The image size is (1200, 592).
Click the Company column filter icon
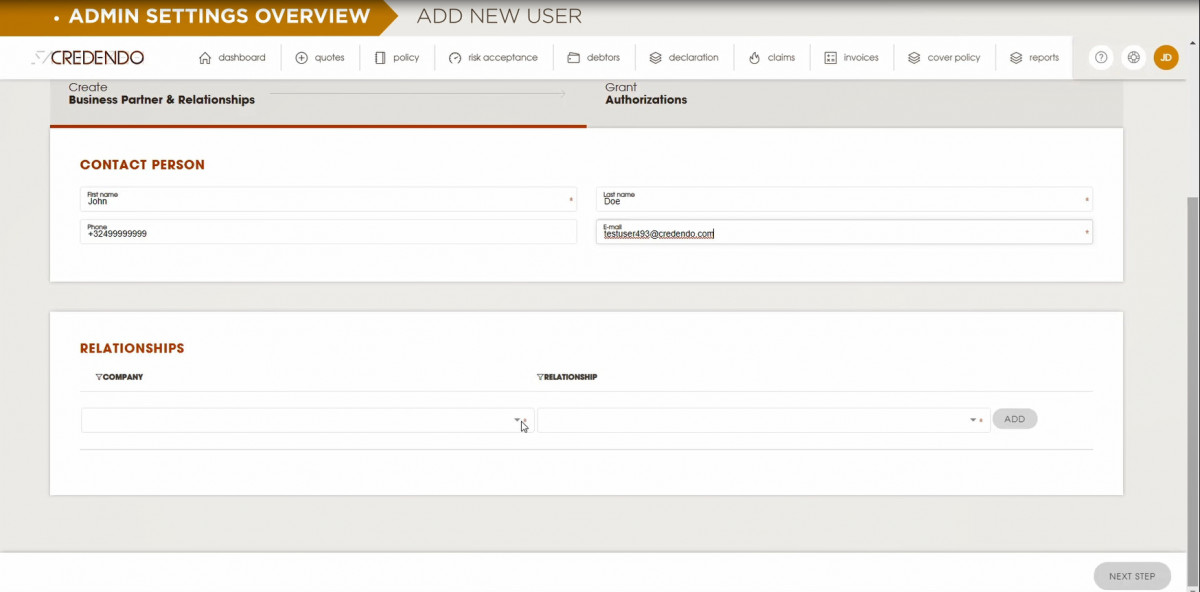point(99,377)
